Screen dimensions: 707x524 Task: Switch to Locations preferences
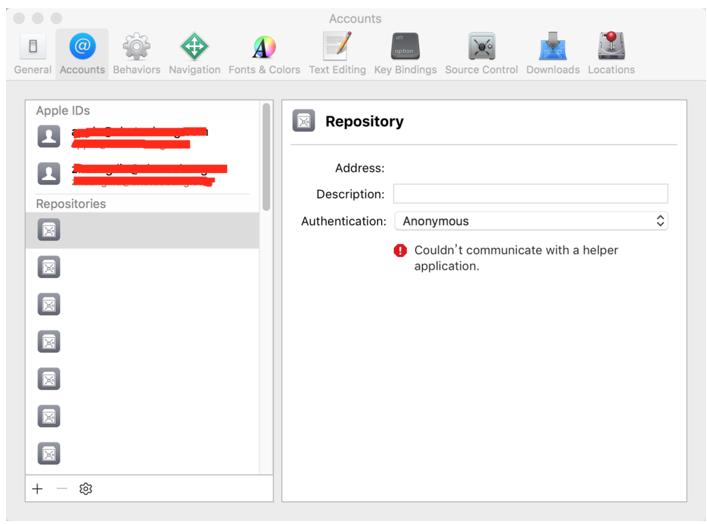point(611,54)
